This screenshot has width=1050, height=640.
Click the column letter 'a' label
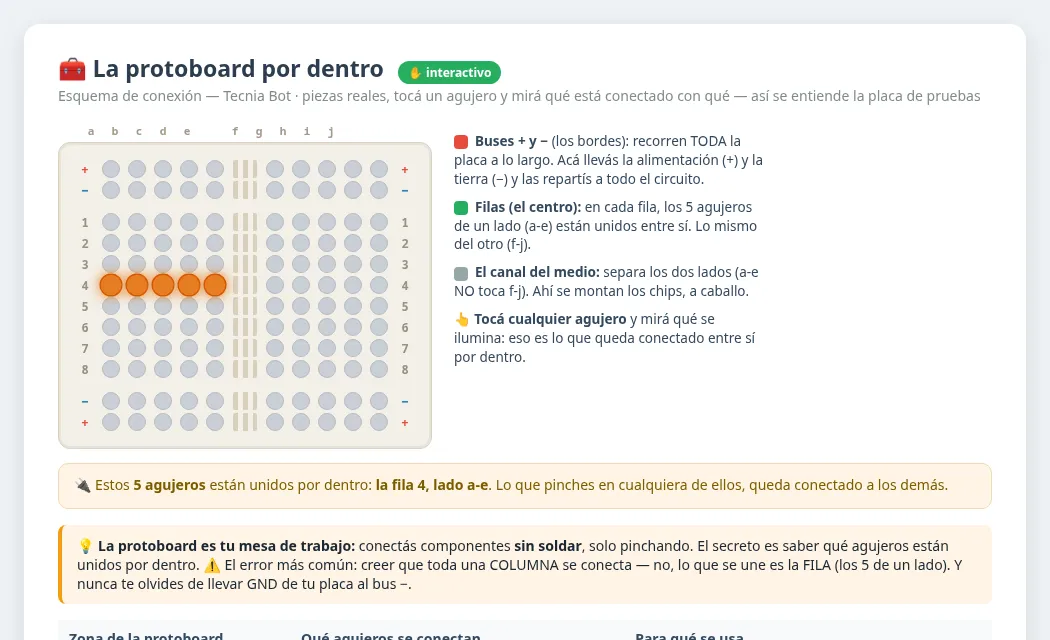tap(91, 131)
